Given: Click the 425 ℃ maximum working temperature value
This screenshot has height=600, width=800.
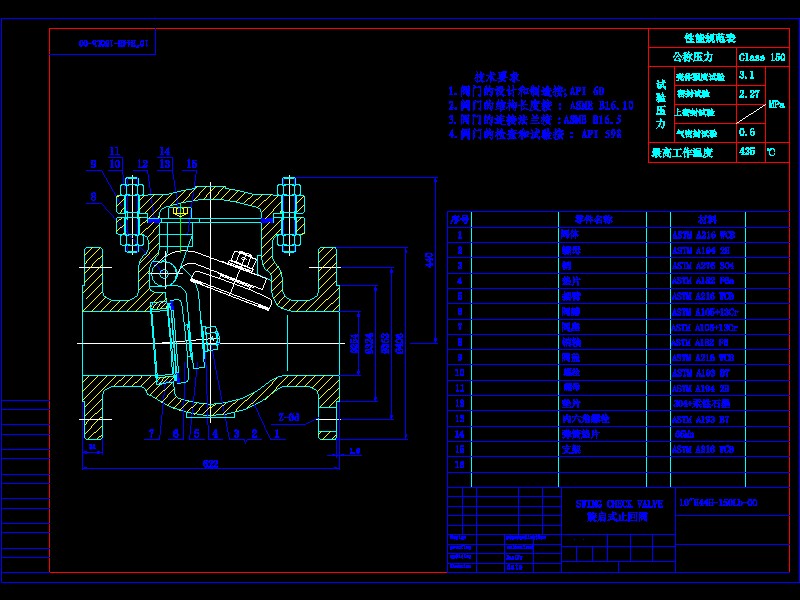Looking at the screenshot, I should pyautogui.click(x=747, y=151).
